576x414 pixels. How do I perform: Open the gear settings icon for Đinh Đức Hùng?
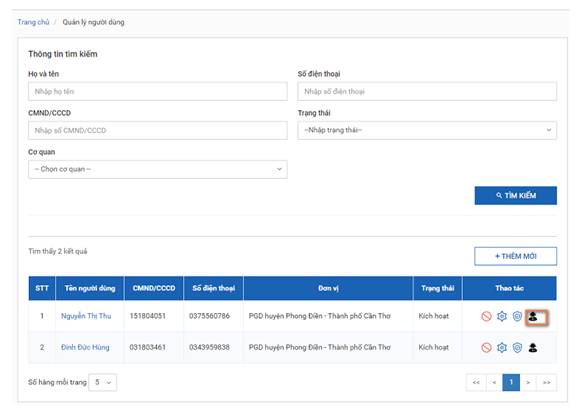(502, 348)
